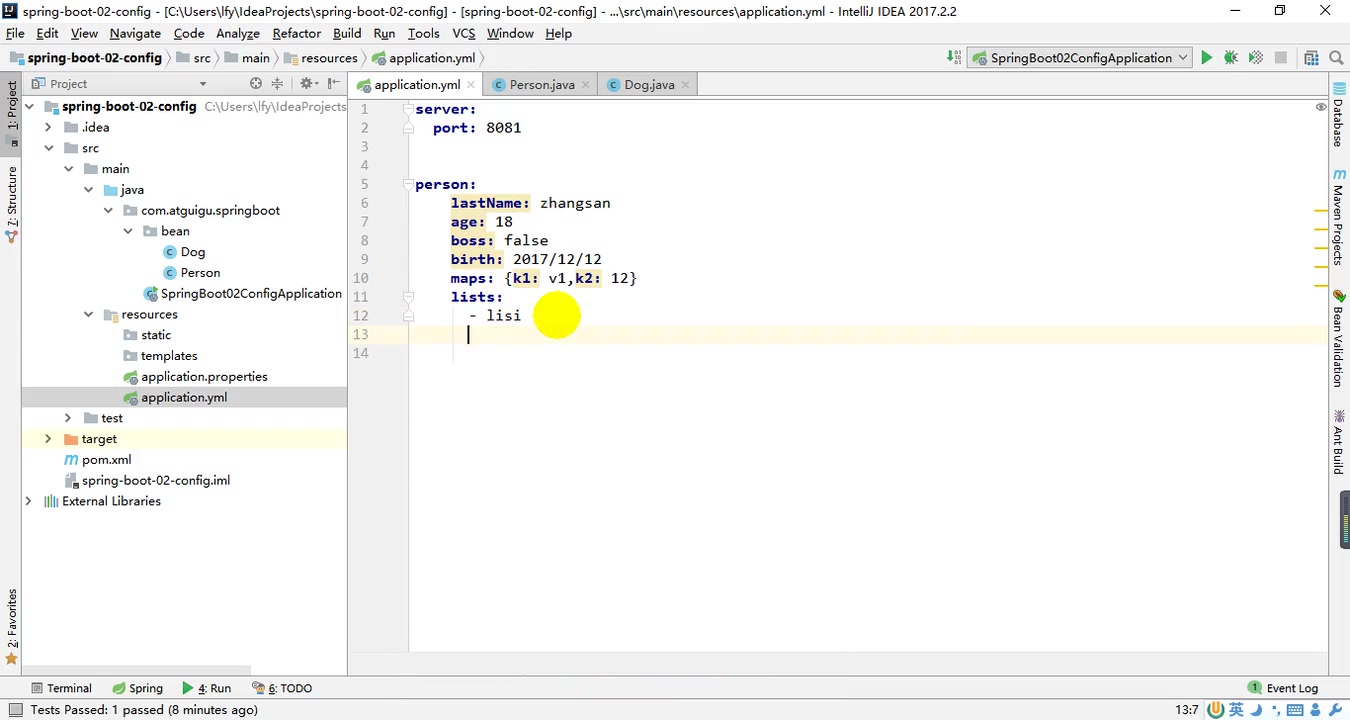The width and height of the screenshot is (1350, 720).
Task: Collapse the bean package arrow
Action: coord(128,231)
